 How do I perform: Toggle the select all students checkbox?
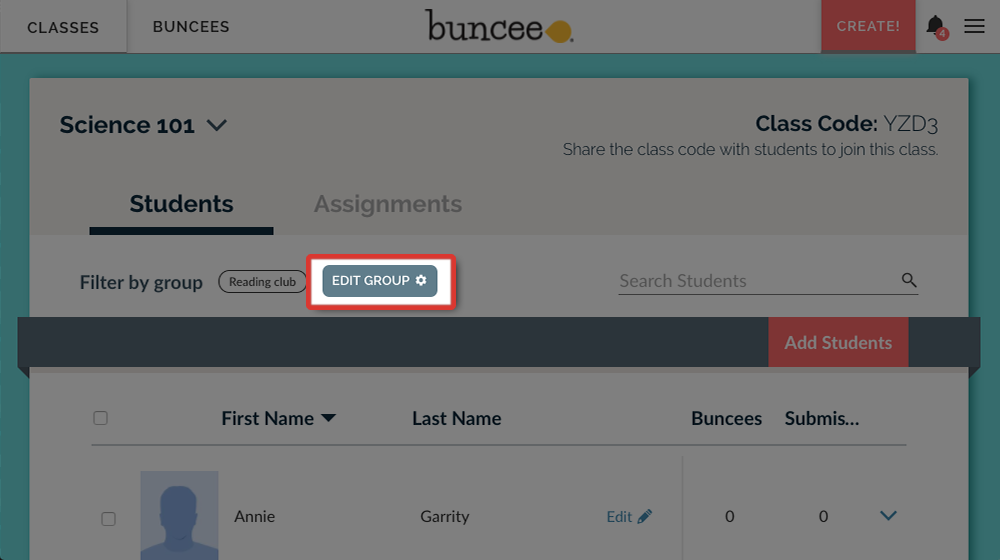pyautogui.click(x=100, y=418)
